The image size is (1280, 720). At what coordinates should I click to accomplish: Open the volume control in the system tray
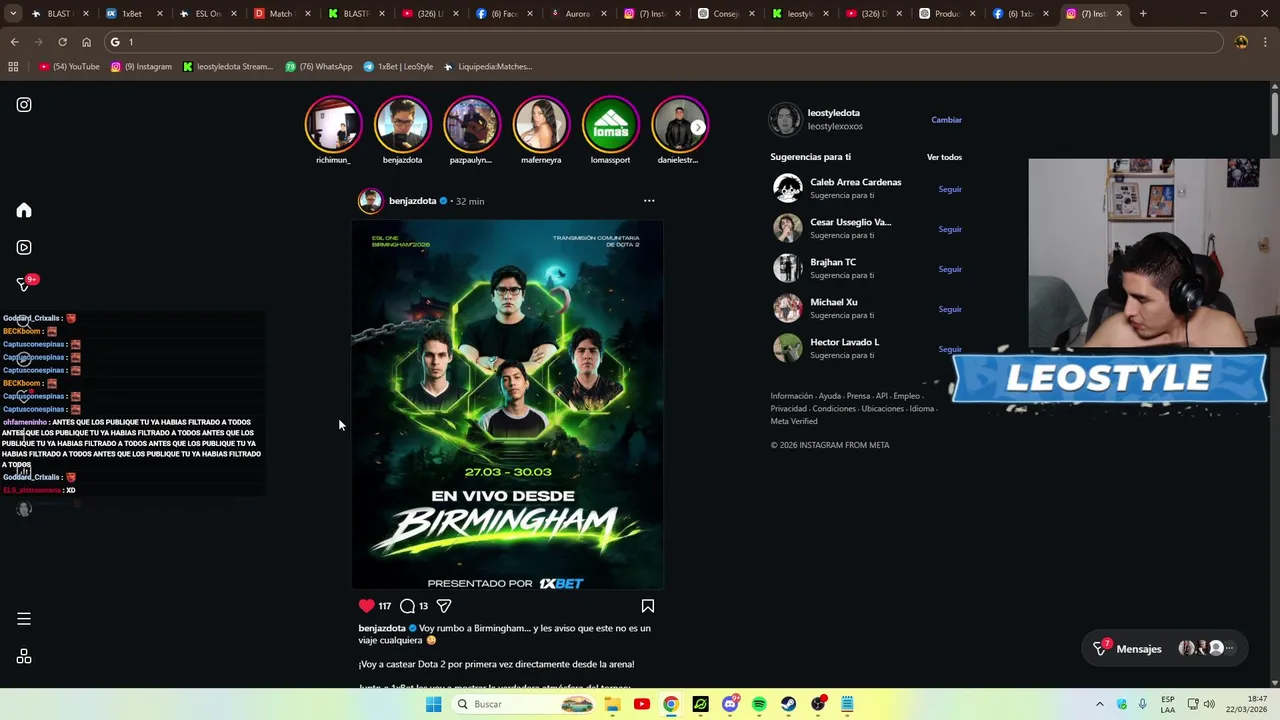(1209, 704)
